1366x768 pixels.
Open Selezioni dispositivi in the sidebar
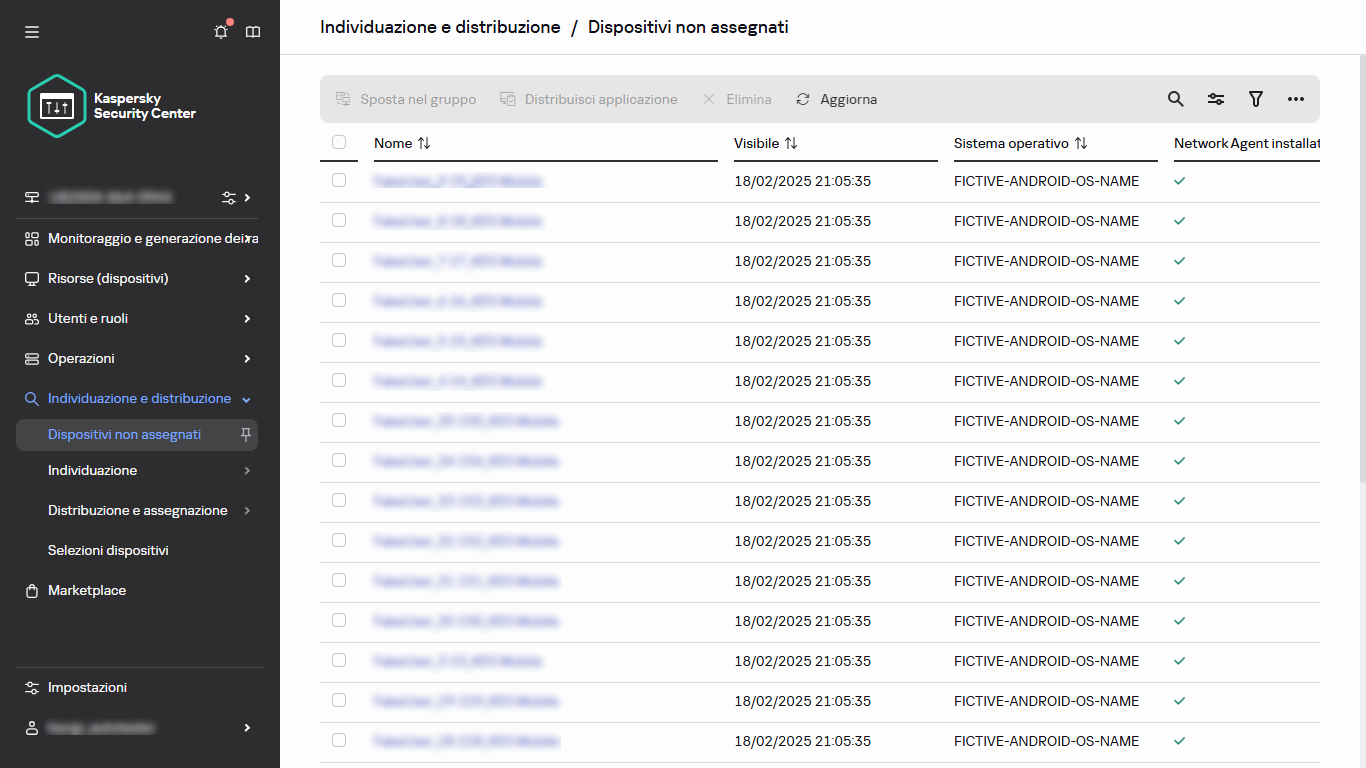pos(108,550)
